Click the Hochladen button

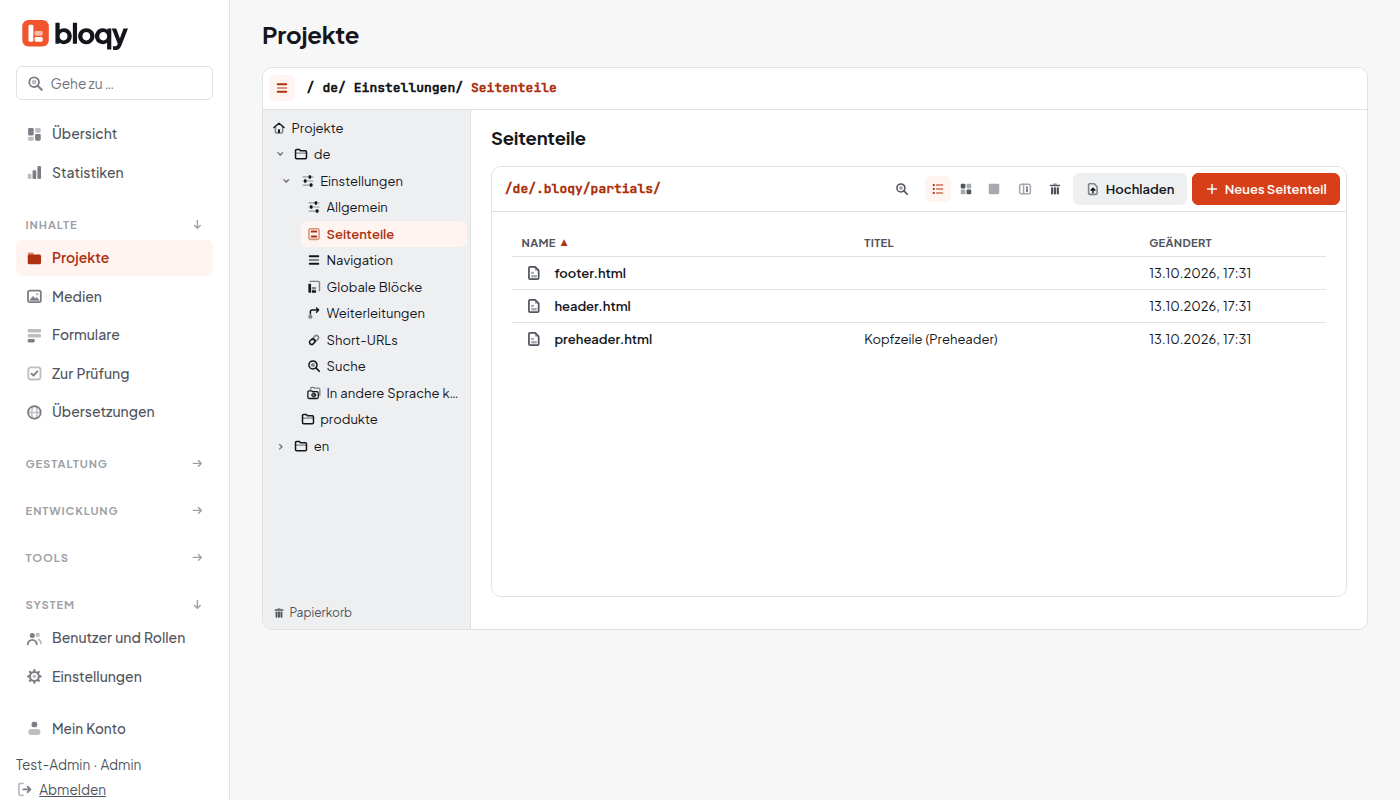(1130, 189)
